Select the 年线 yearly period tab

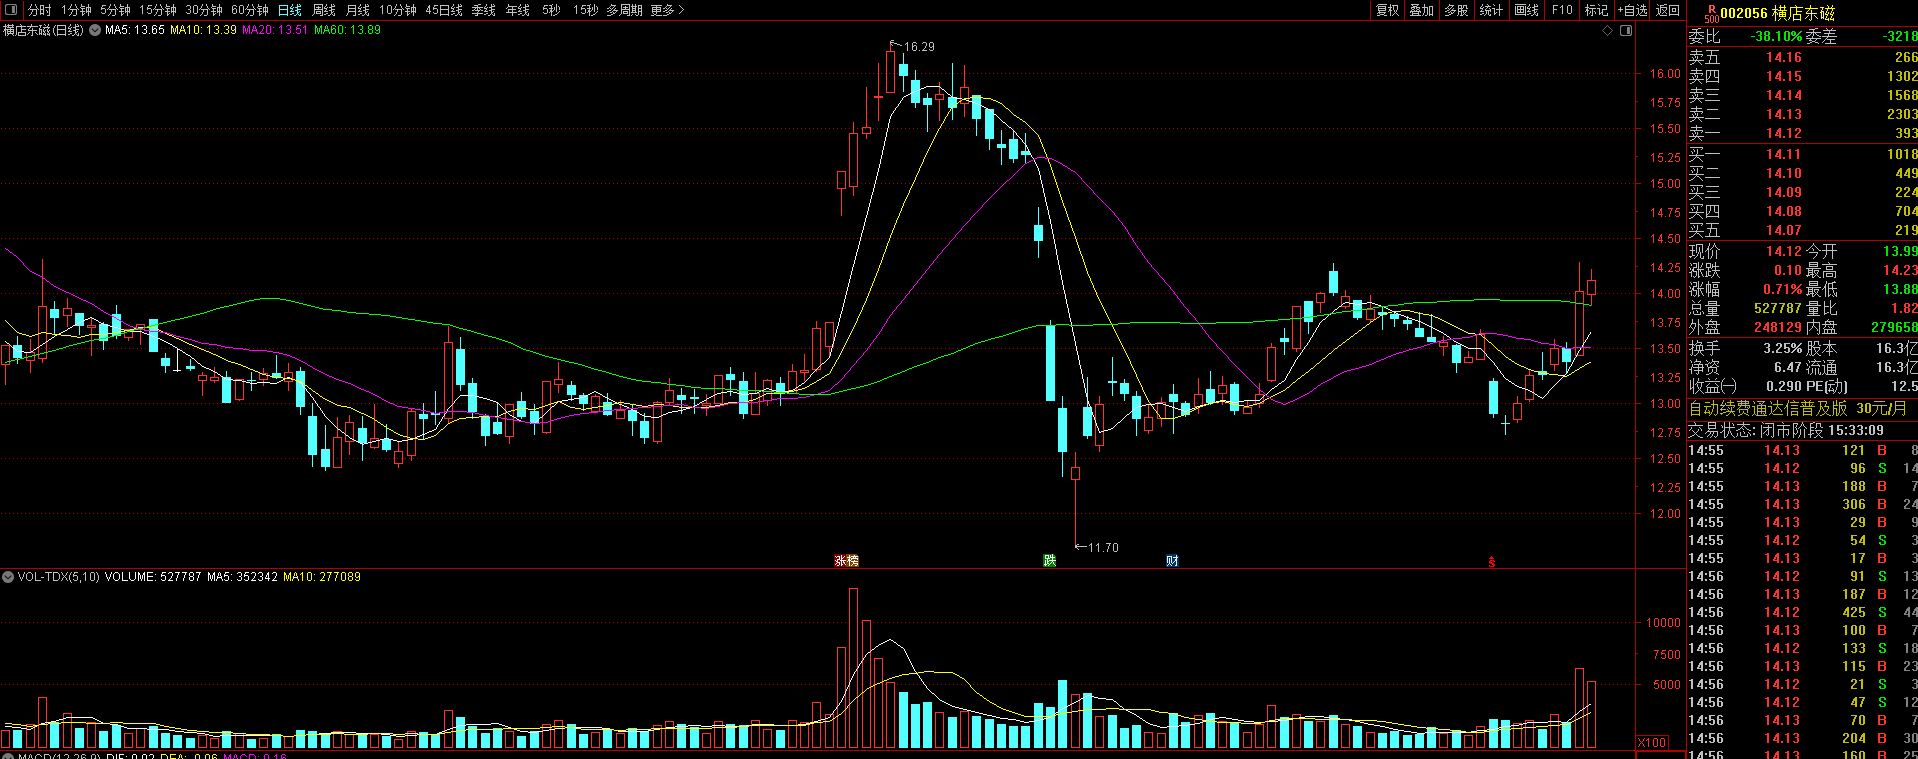pos(518,10)
